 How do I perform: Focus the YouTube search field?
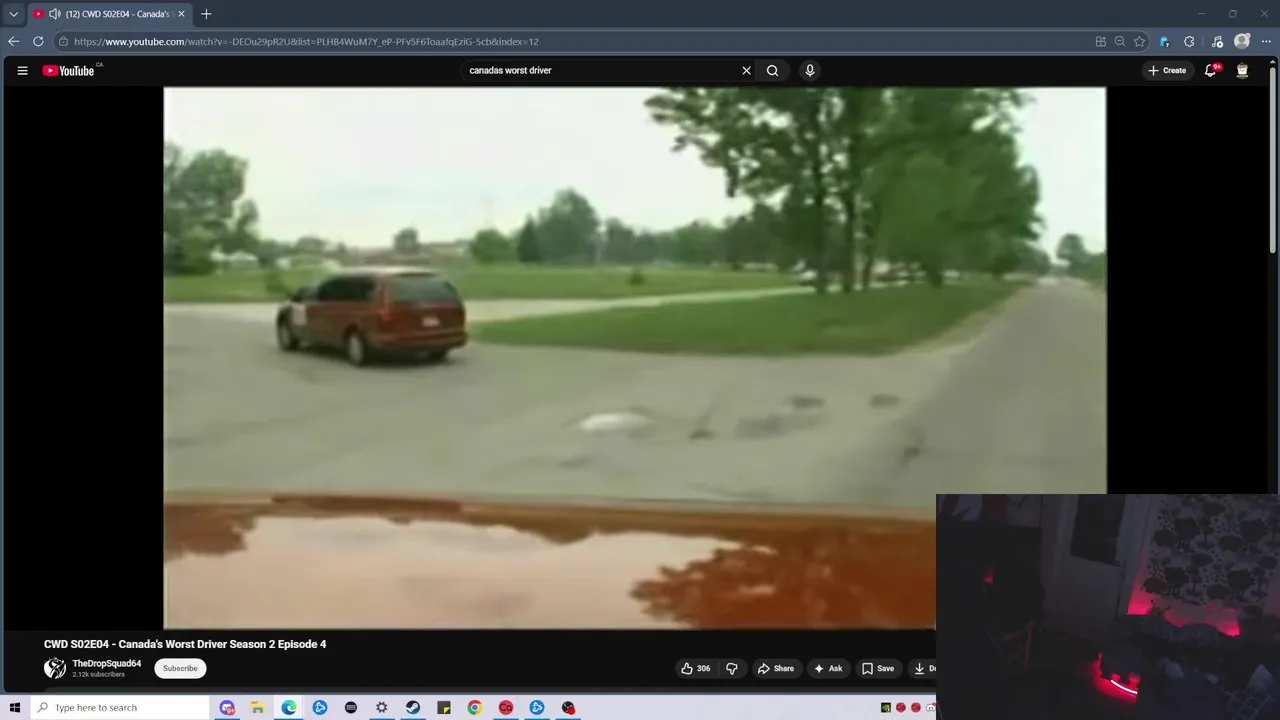click(x=600, y=70)
